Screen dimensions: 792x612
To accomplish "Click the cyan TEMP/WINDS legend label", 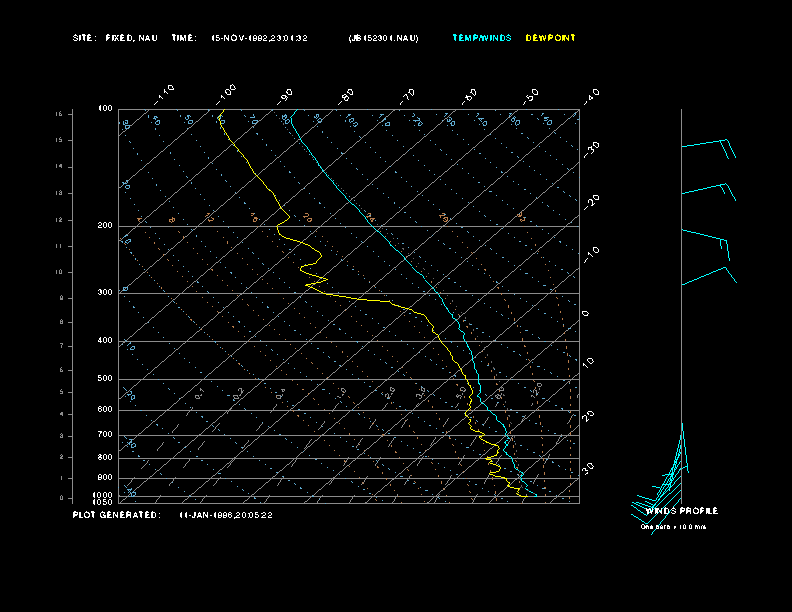I will click(481, 38).
